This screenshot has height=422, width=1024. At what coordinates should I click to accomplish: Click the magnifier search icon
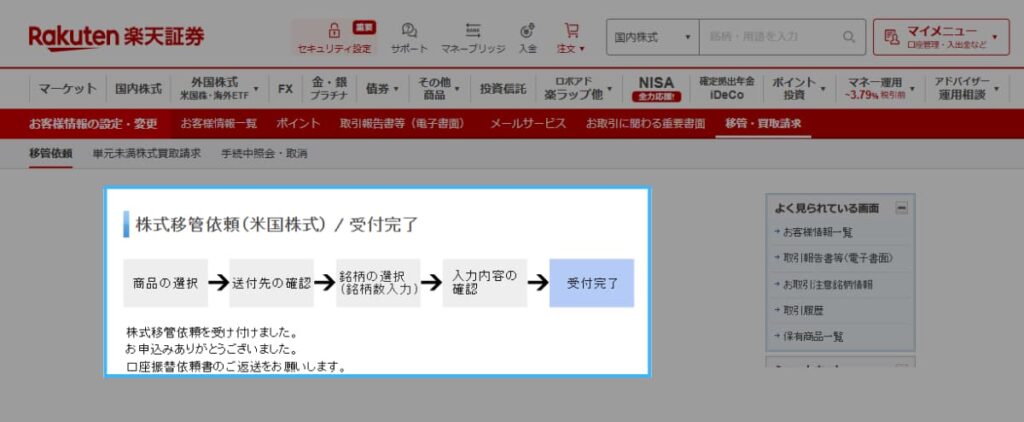(849, 37)
